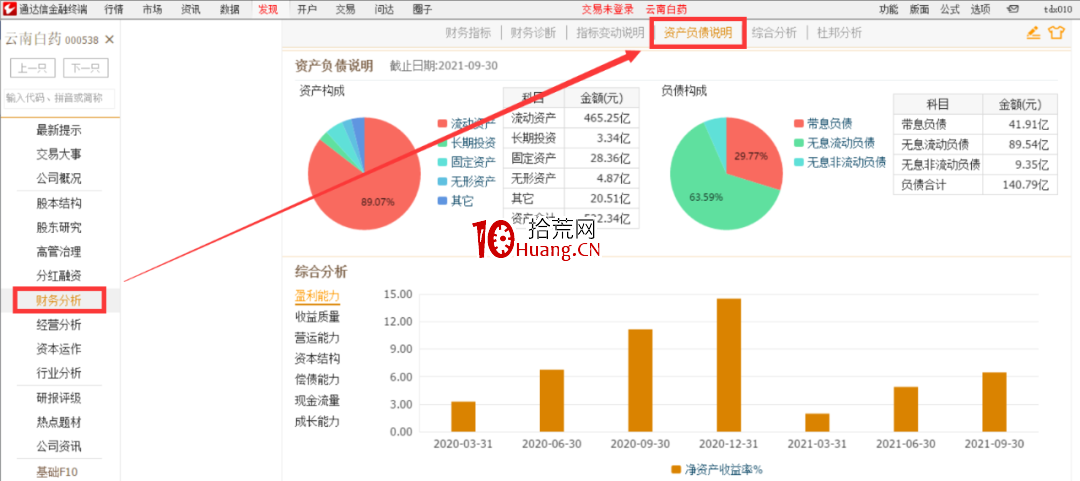1080x481 pixels.
Task: Switch to the 财务诊断 tab
Action: [533, 33]
